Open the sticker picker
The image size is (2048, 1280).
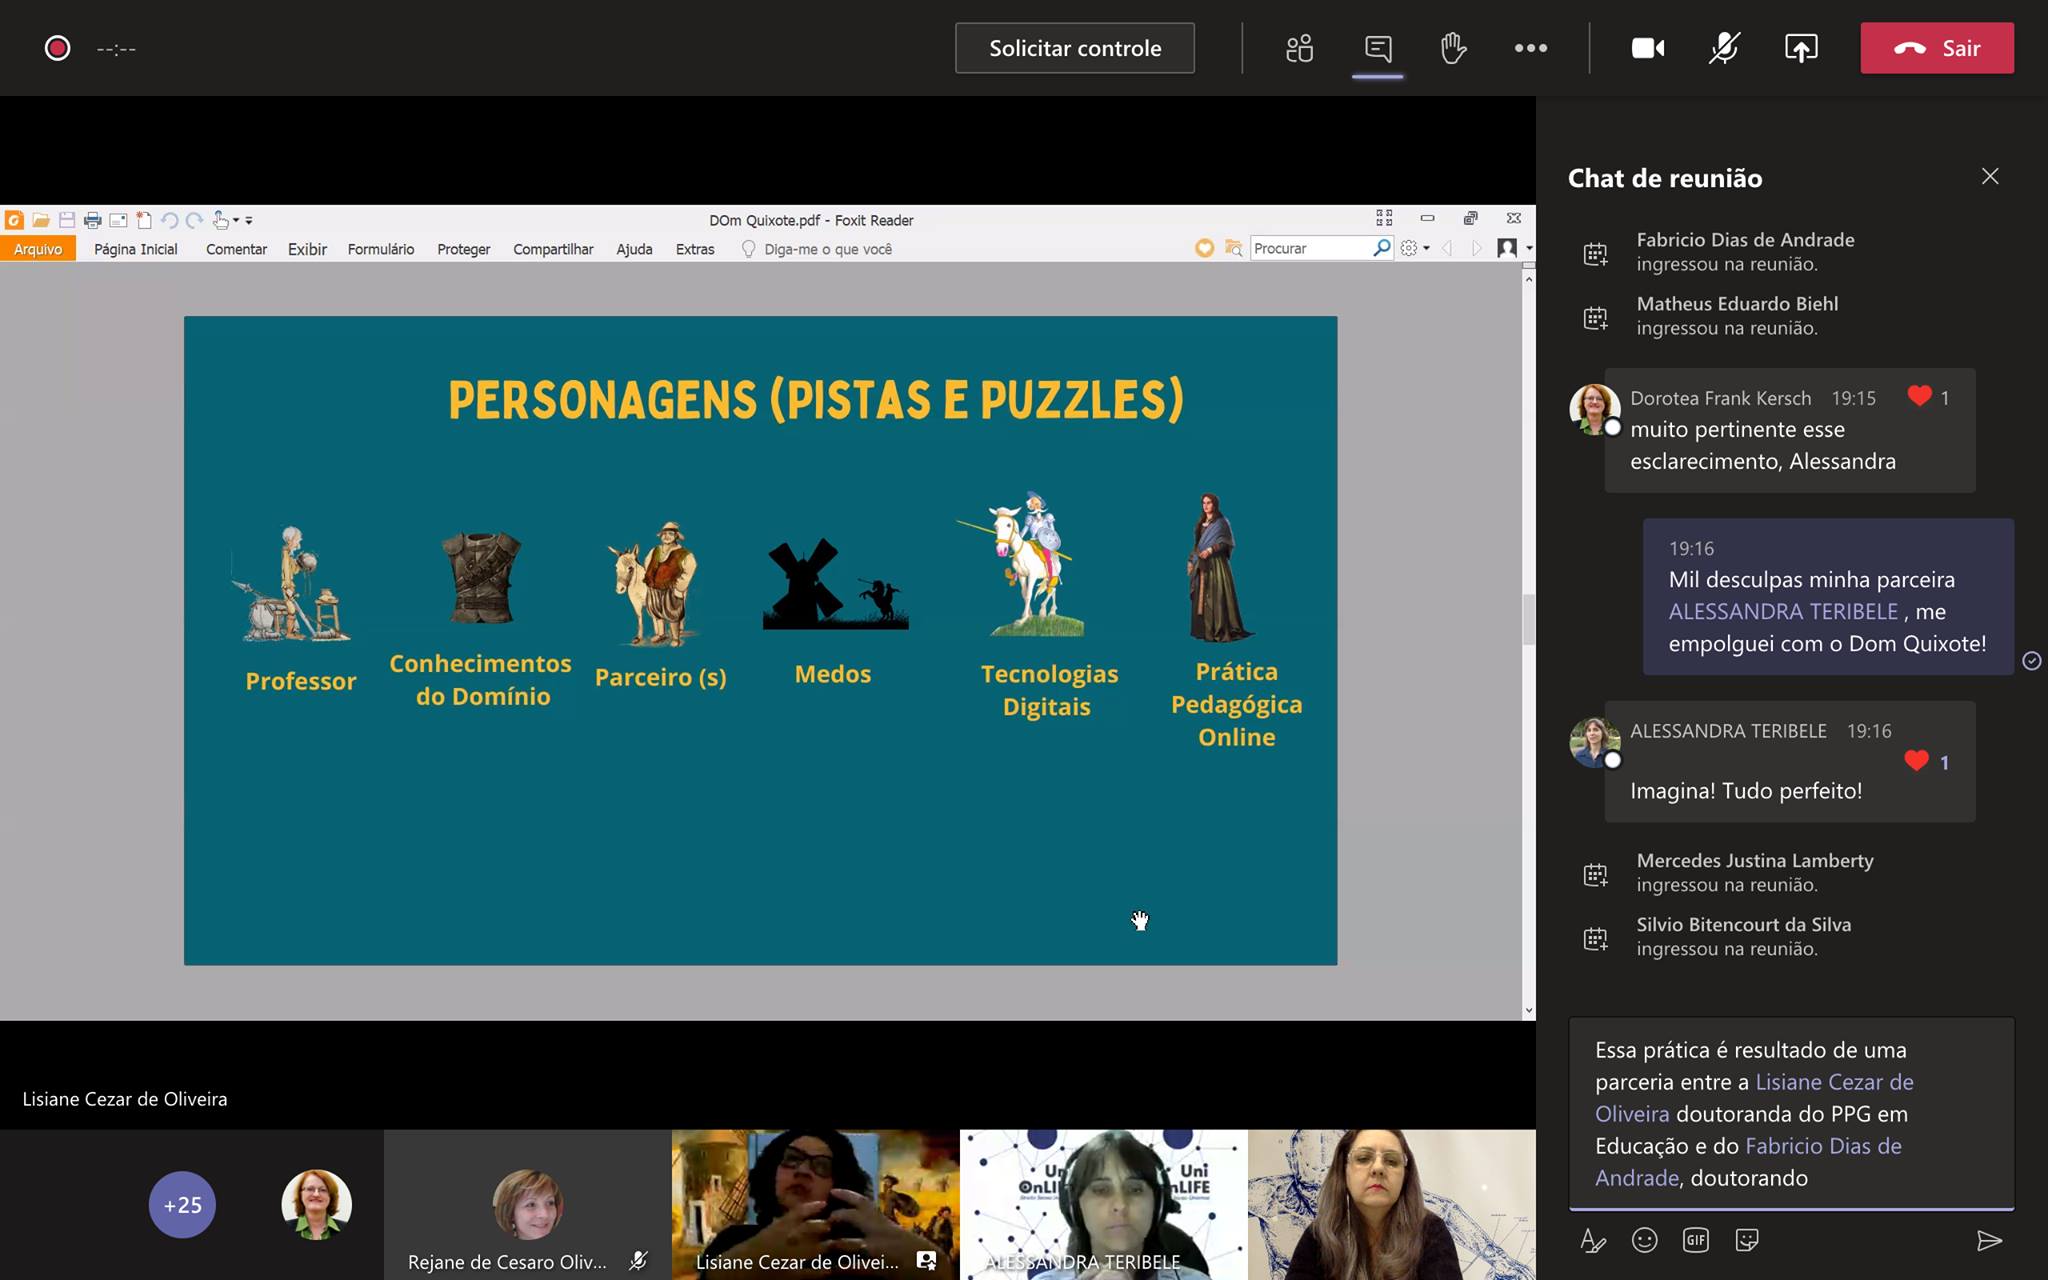click(x=1747, y=1241)
